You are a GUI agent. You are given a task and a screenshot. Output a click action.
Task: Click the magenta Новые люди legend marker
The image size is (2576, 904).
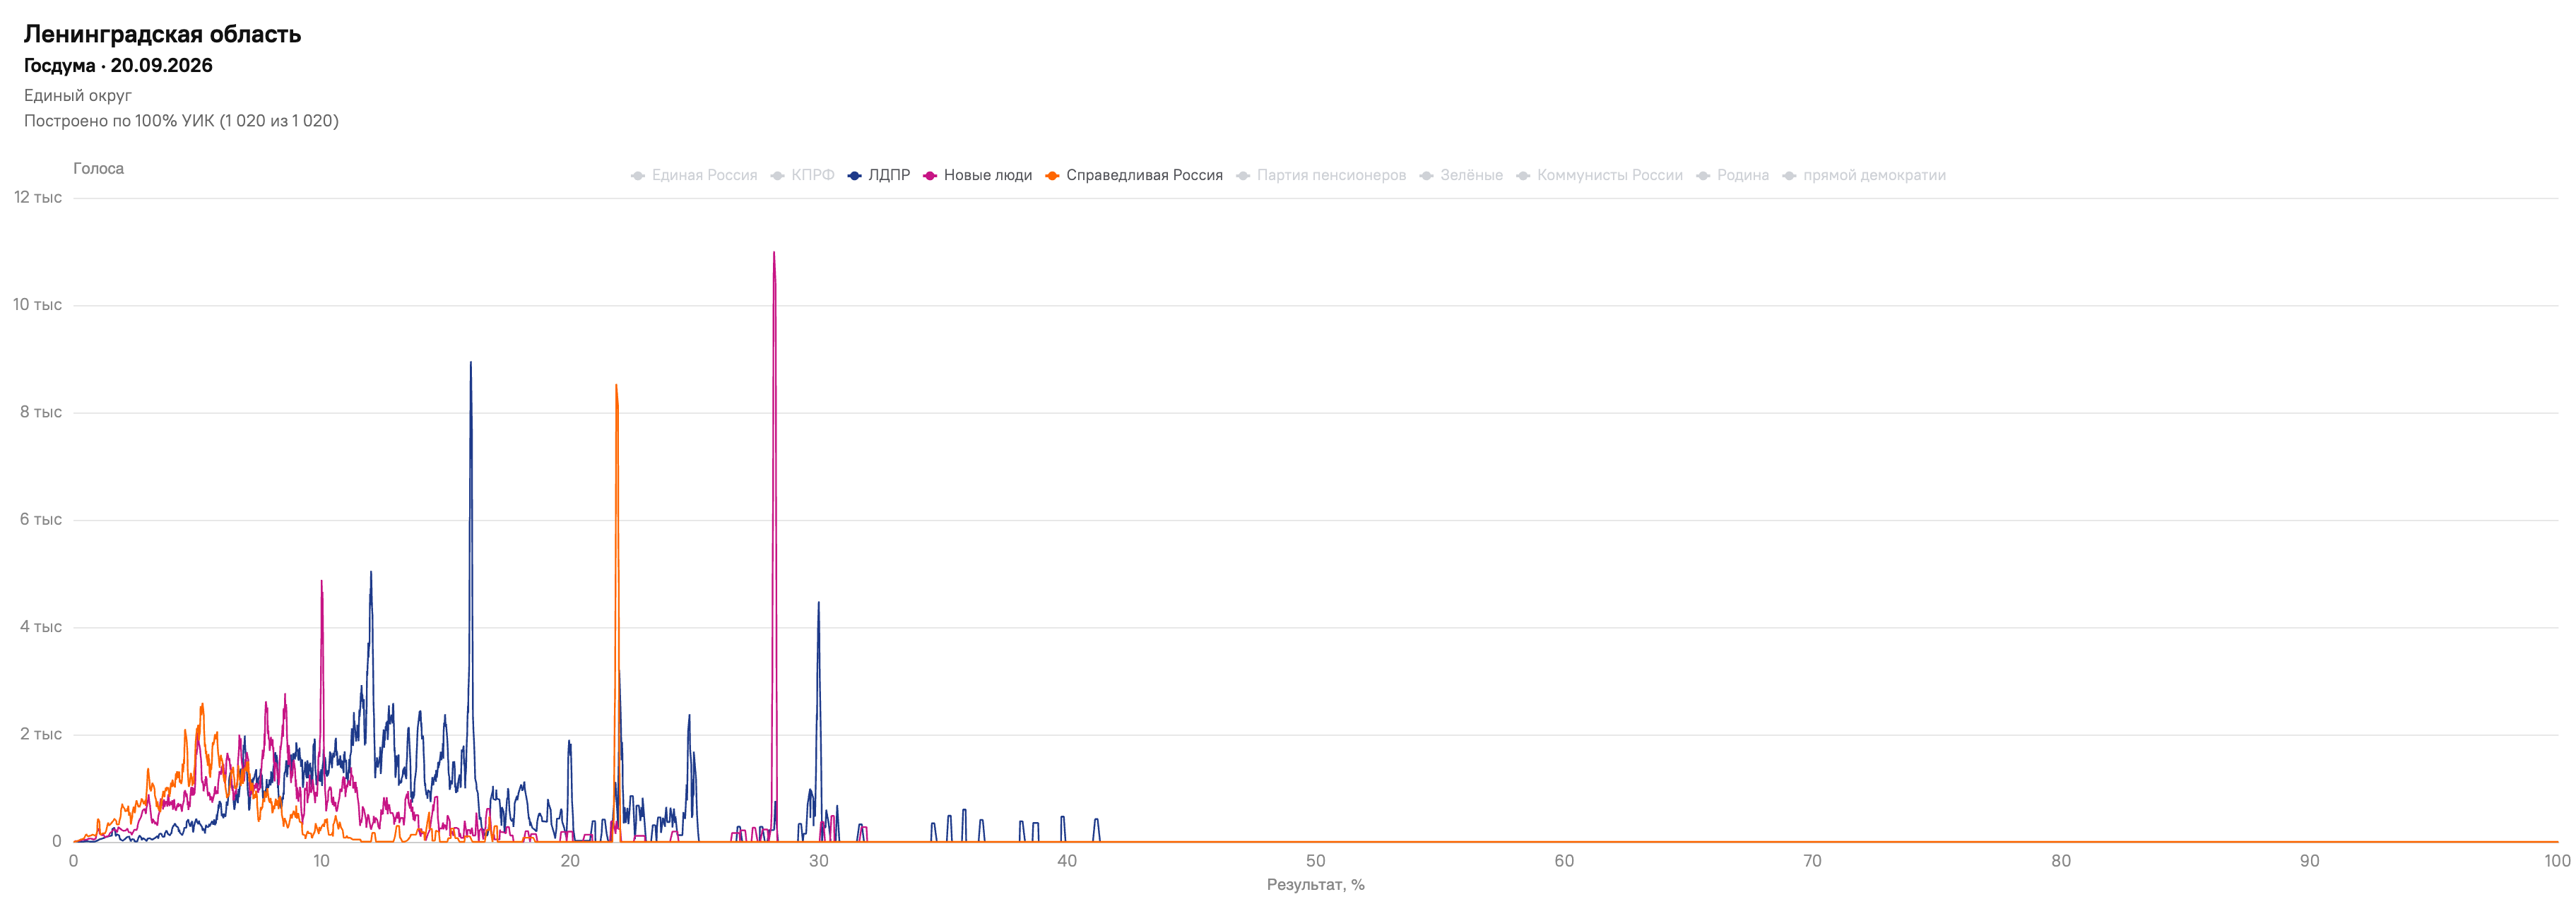[x=930, y=176]
